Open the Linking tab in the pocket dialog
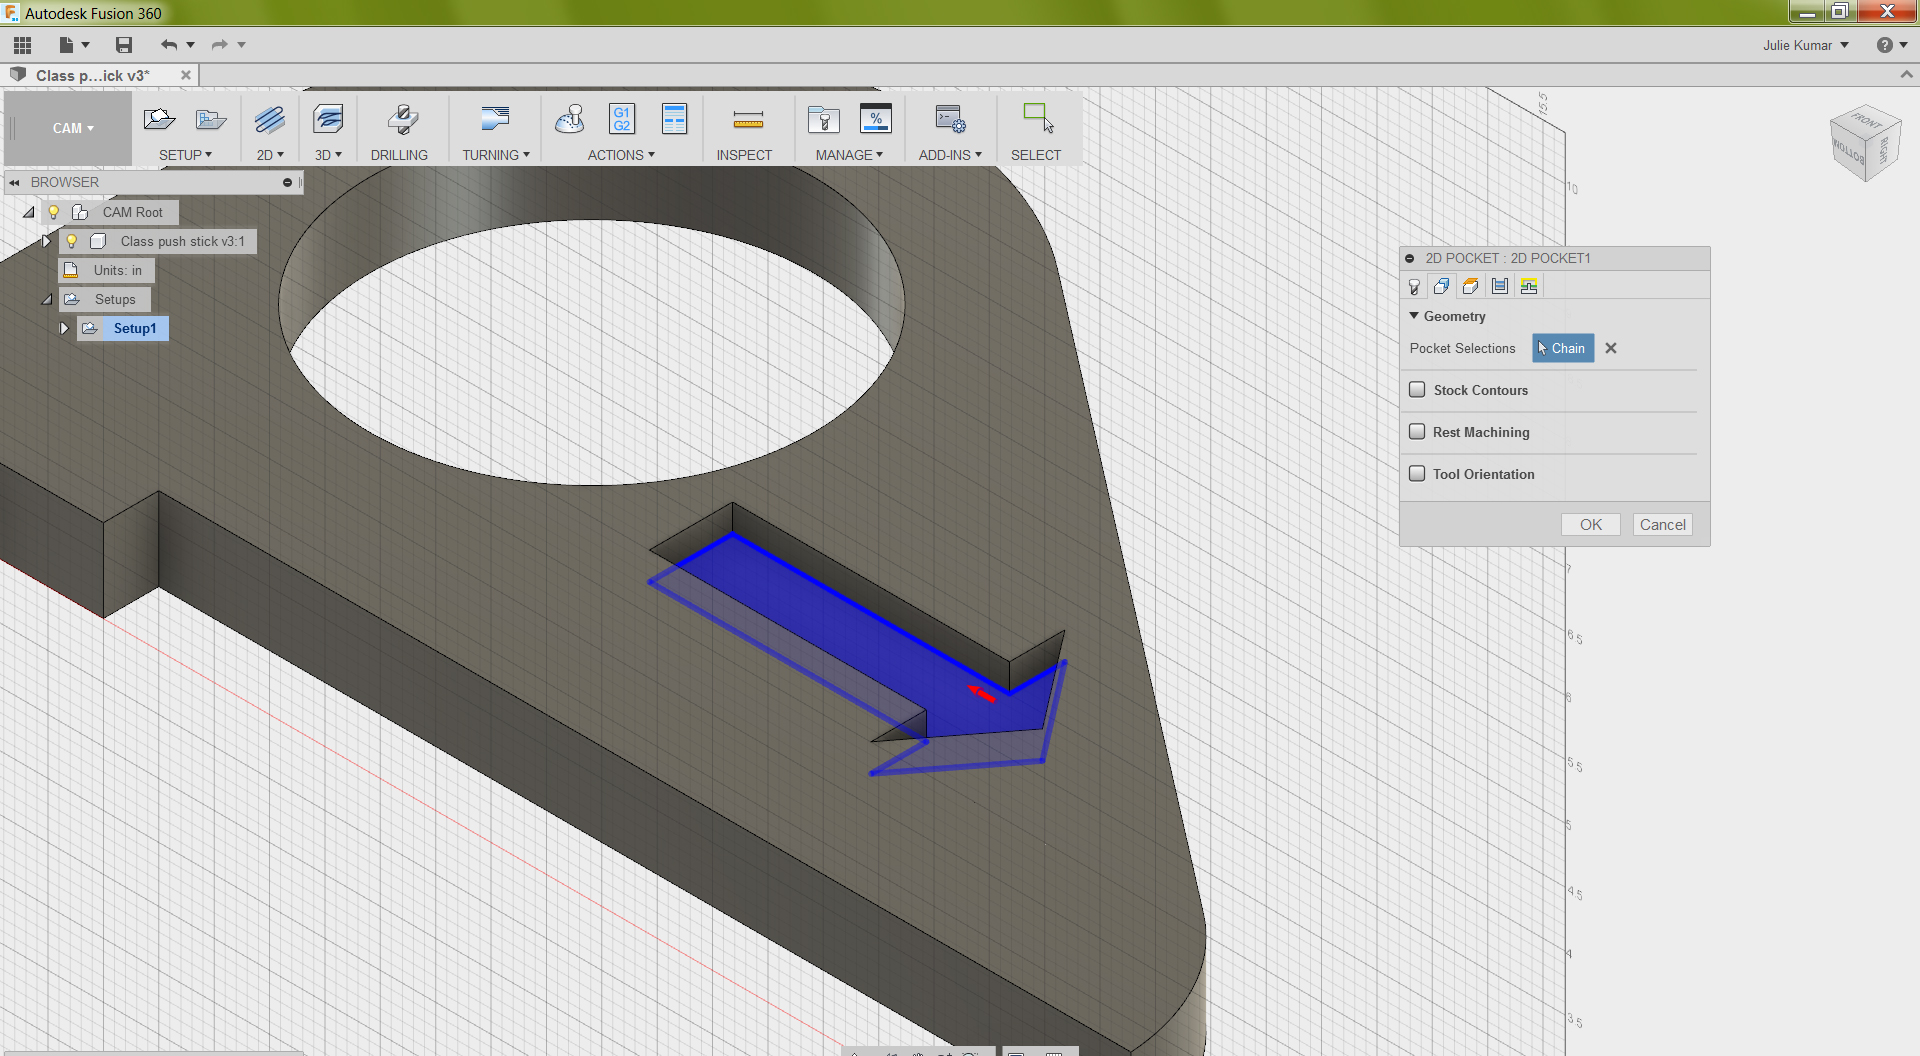This screenshot has height=1056, width=1920. [1528, 286]
